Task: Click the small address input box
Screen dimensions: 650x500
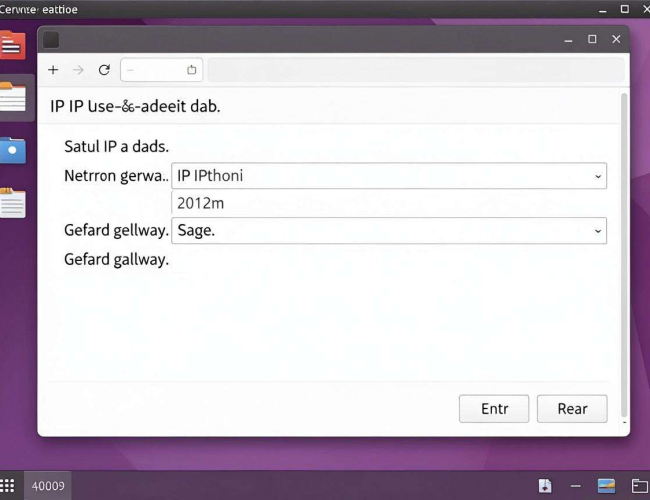Action: [x=162, y=70]
